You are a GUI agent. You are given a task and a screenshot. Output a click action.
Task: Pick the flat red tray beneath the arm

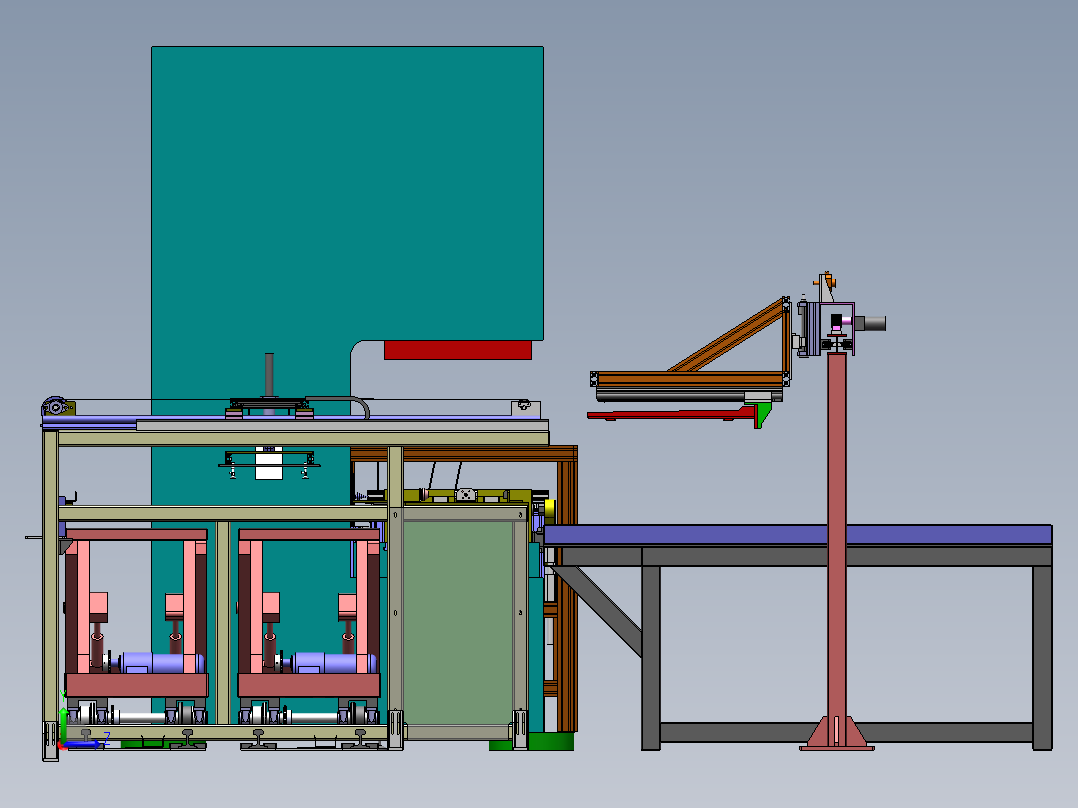pyautogui.click(x=670, y=414)
